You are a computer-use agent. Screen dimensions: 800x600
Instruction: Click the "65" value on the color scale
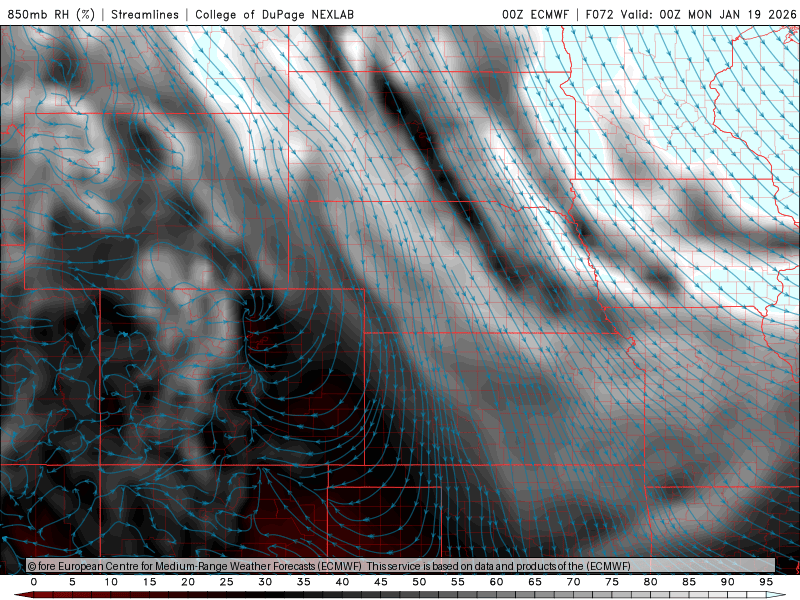pos(535,582)
